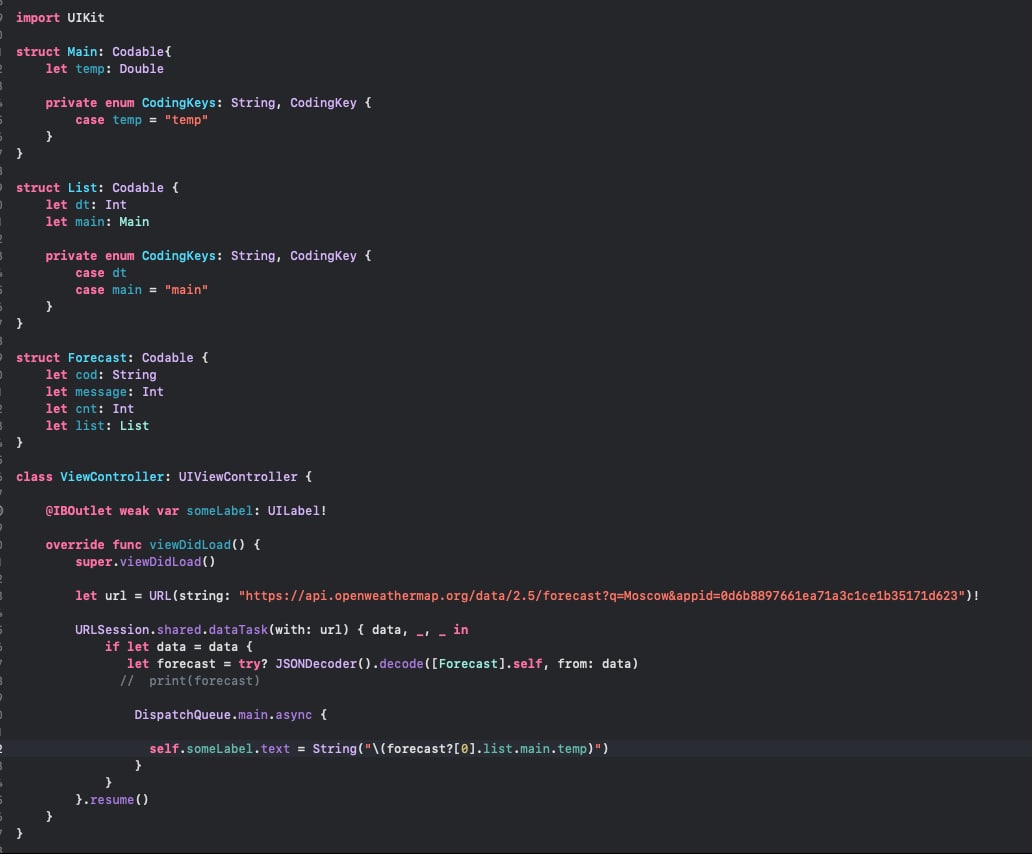This screenshot has height=854, width=1032.
Task: Click the 'super.viewDidLoad()' call
Action: pyautogui.click(x=145, y=563)
